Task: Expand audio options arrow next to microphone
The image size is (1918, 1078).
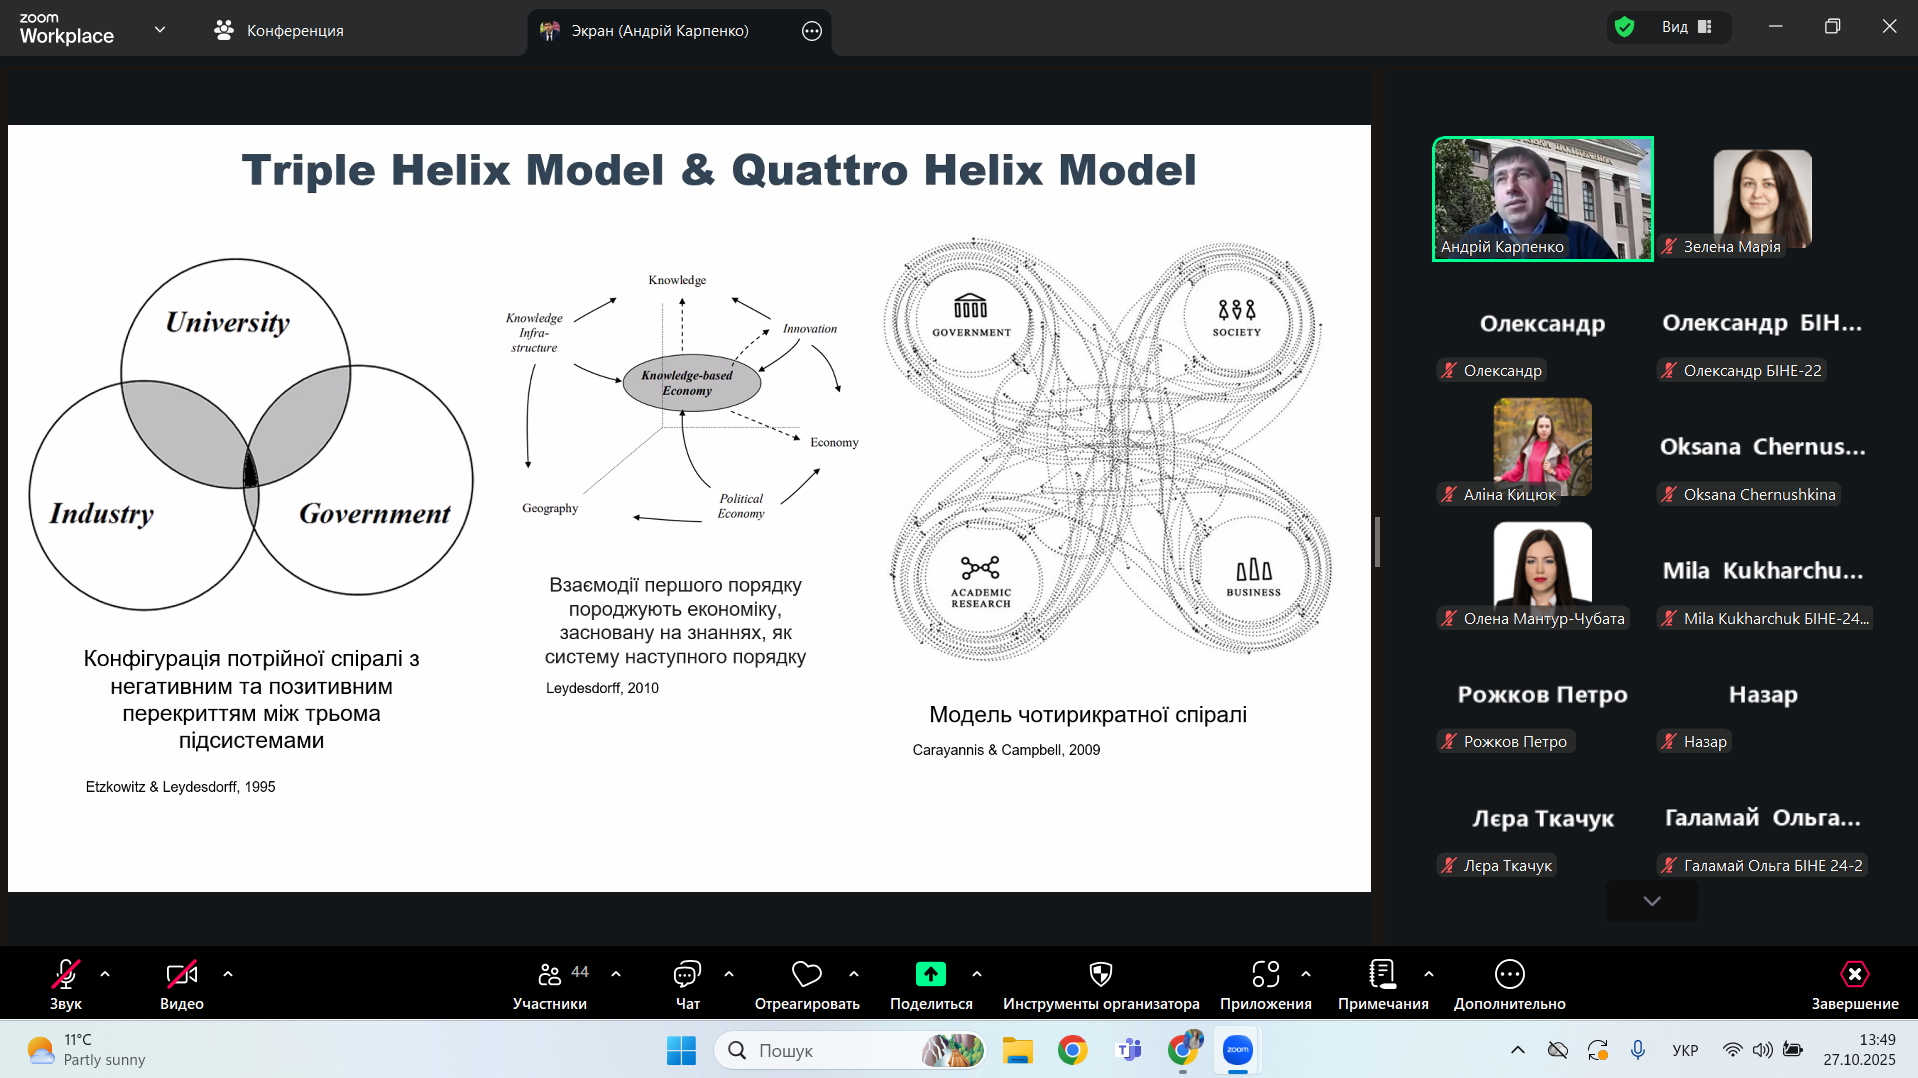Action: pyautogui.click(x=105, y=974)
